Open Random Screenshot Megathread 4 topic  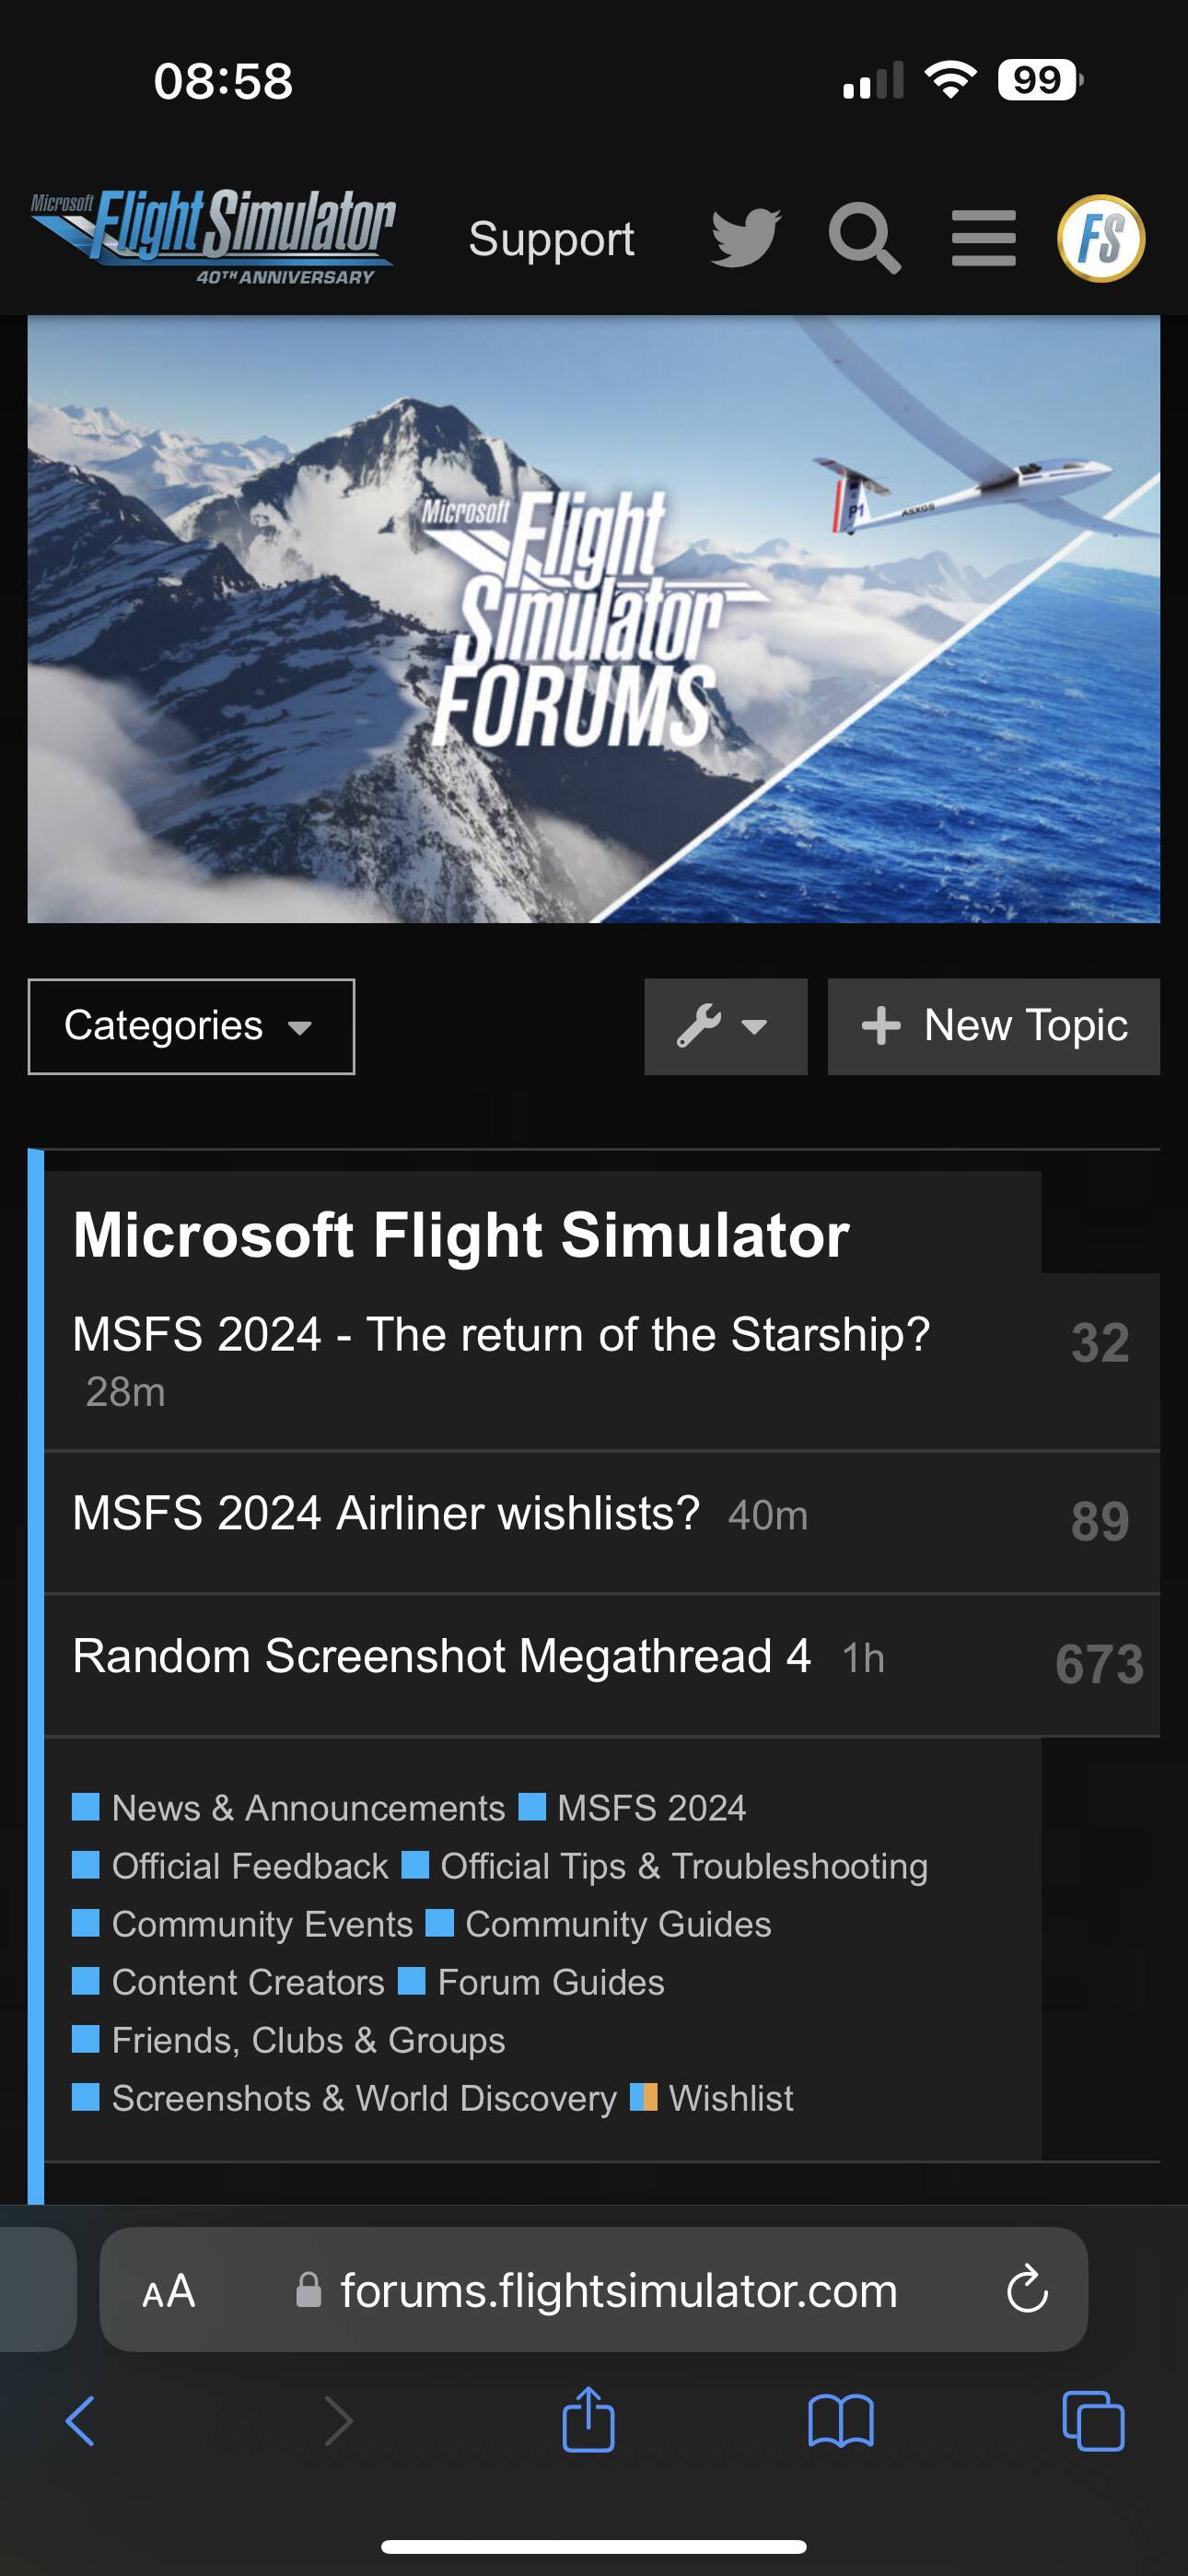(441, 1656)
